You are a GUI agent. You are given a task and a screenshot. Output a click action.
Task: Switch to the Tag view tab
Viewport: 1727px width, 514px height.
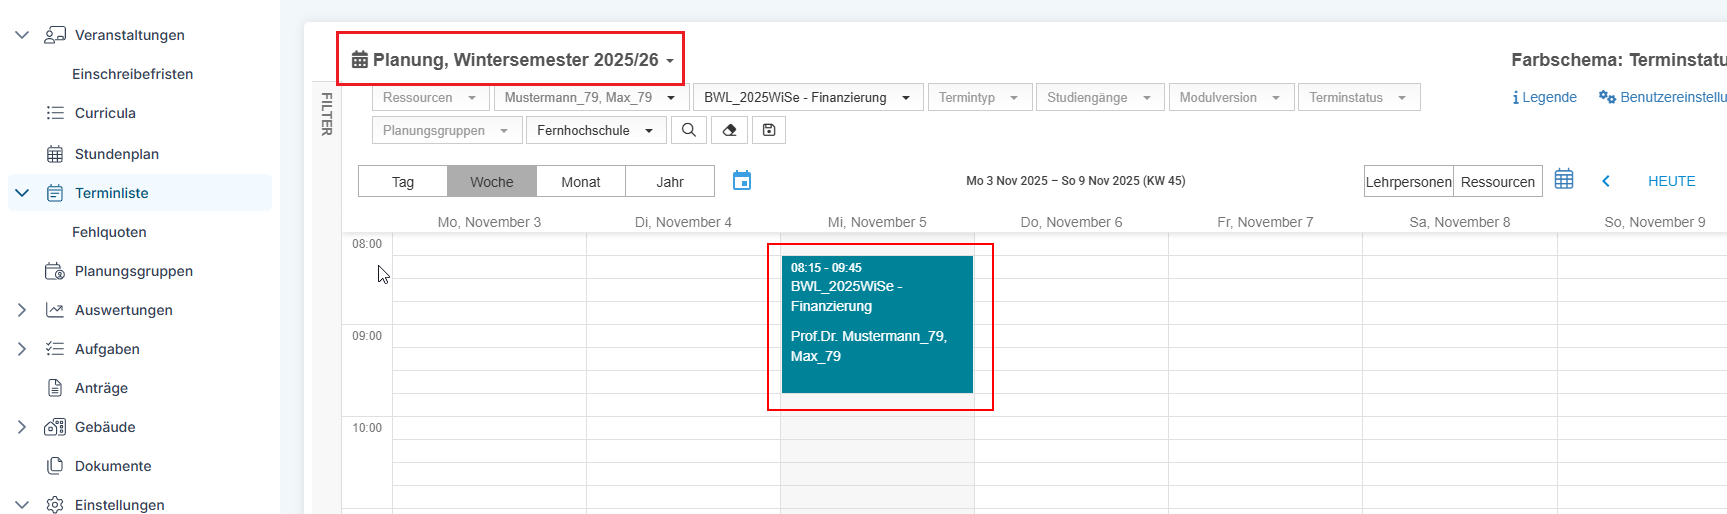[x=403, y=182]
